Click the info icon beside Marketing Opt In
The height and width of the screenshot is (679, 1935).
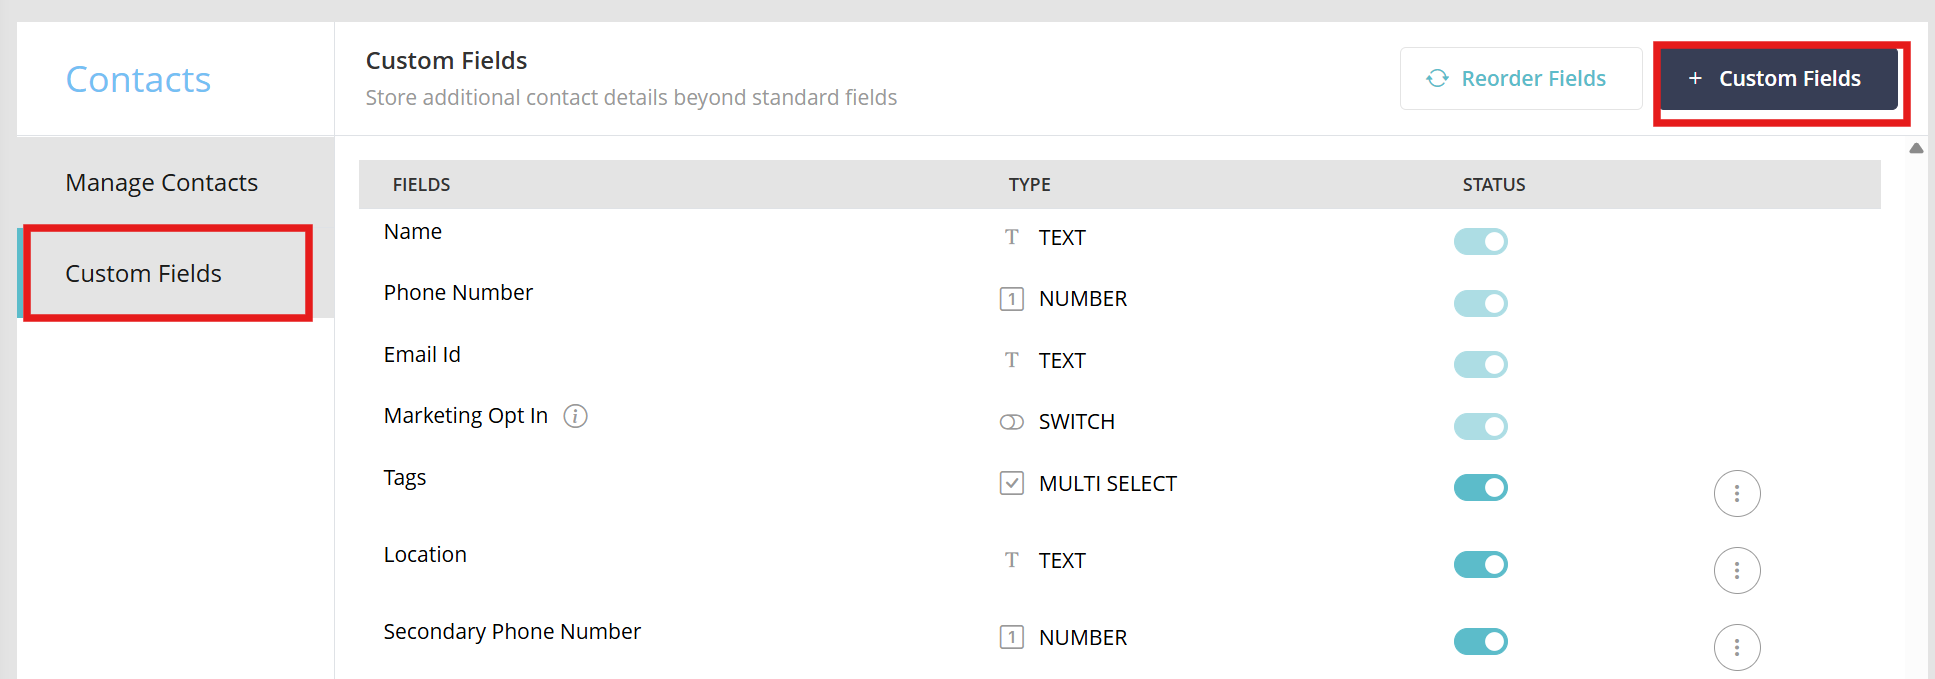[x=575, y=416]
